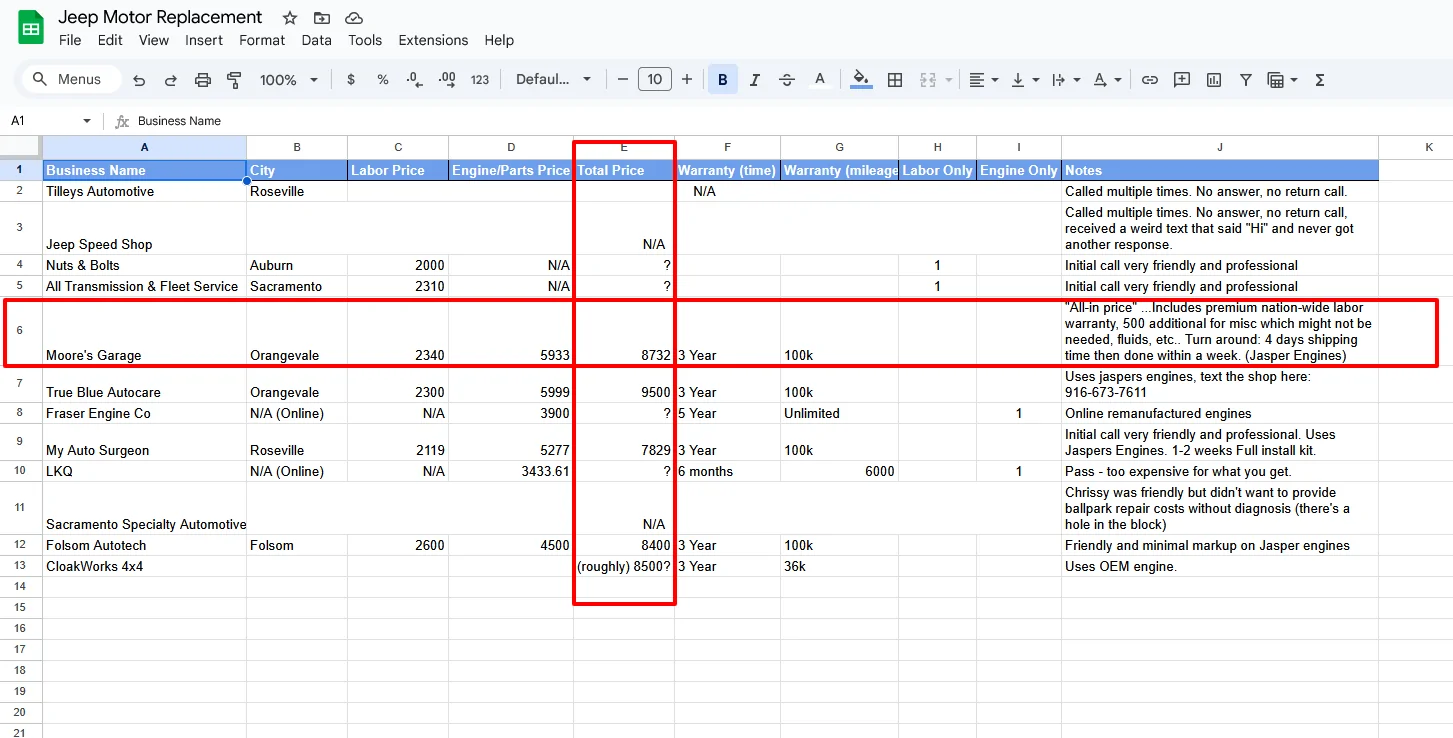Create a filter

[1246, 80]
